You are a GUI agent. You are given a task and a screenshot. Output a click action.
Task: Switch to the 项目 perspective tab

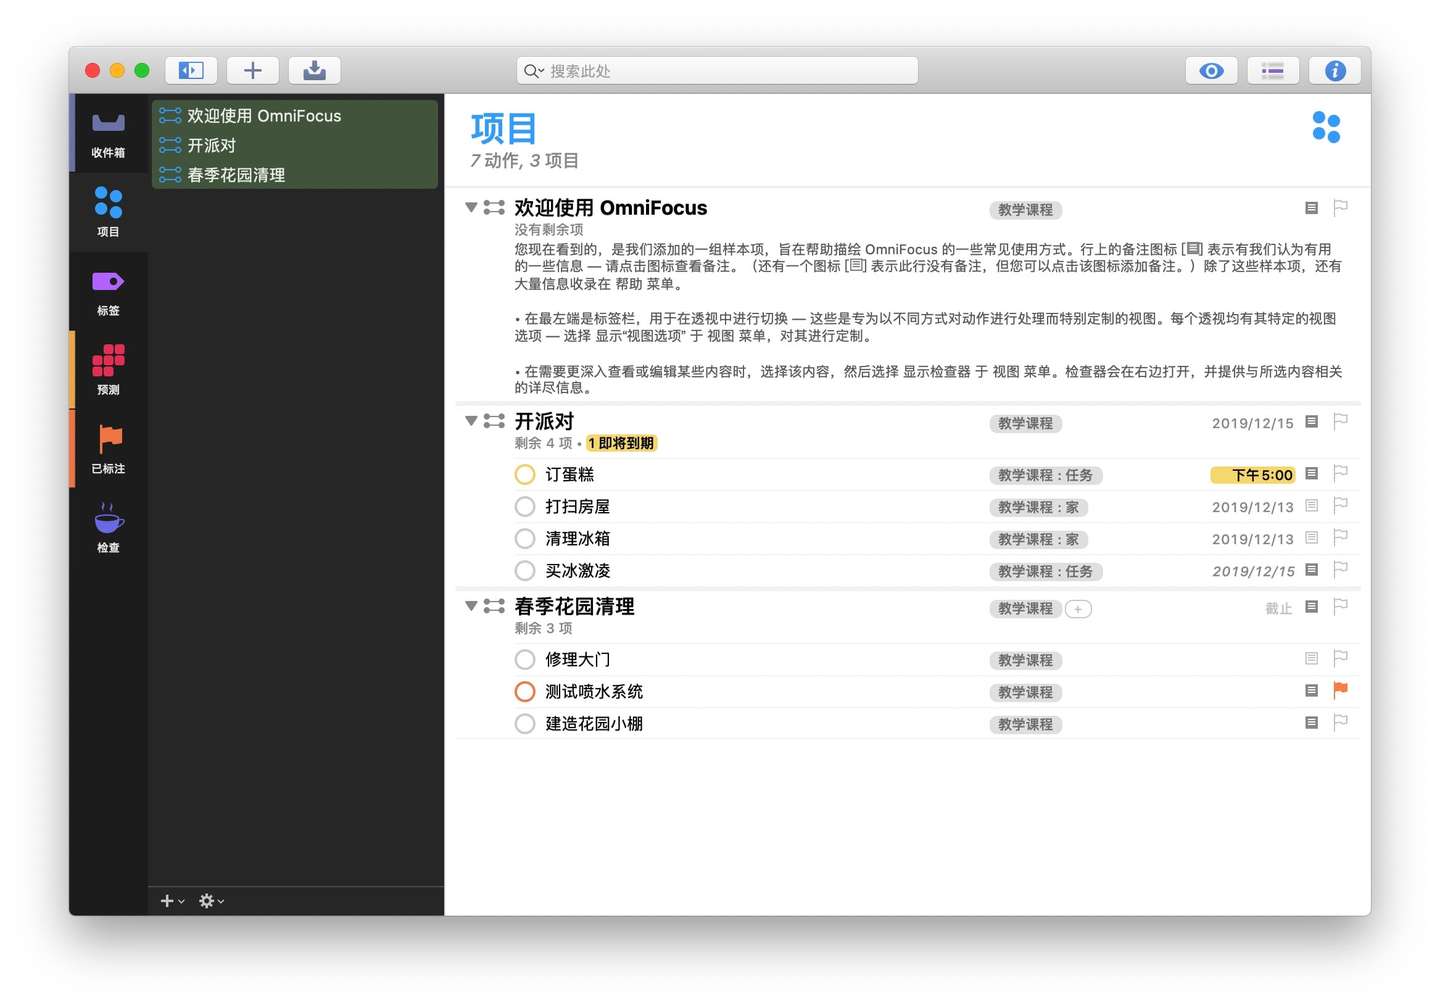click(108, 212)
